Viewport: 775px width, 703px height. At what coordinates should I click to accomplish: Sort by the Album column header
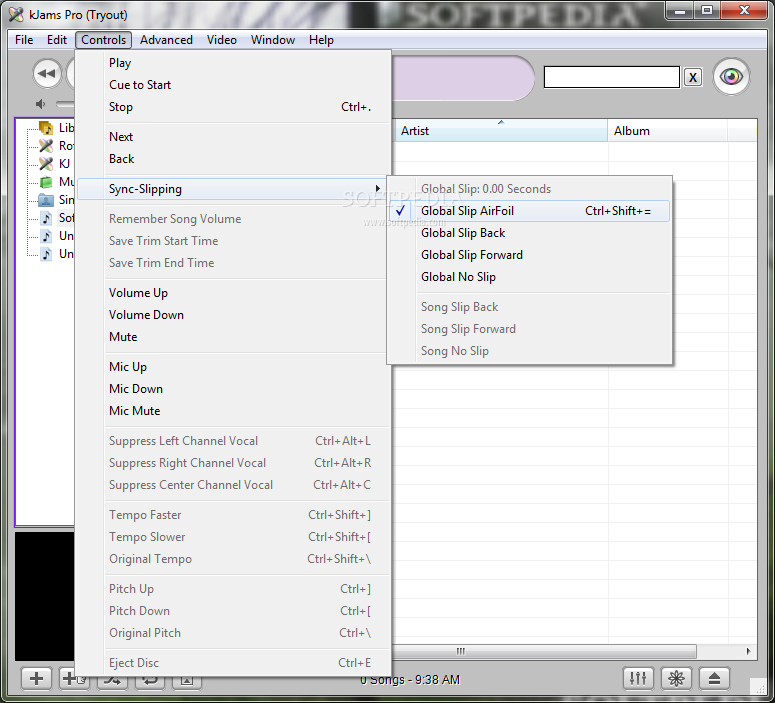[667, 131]
